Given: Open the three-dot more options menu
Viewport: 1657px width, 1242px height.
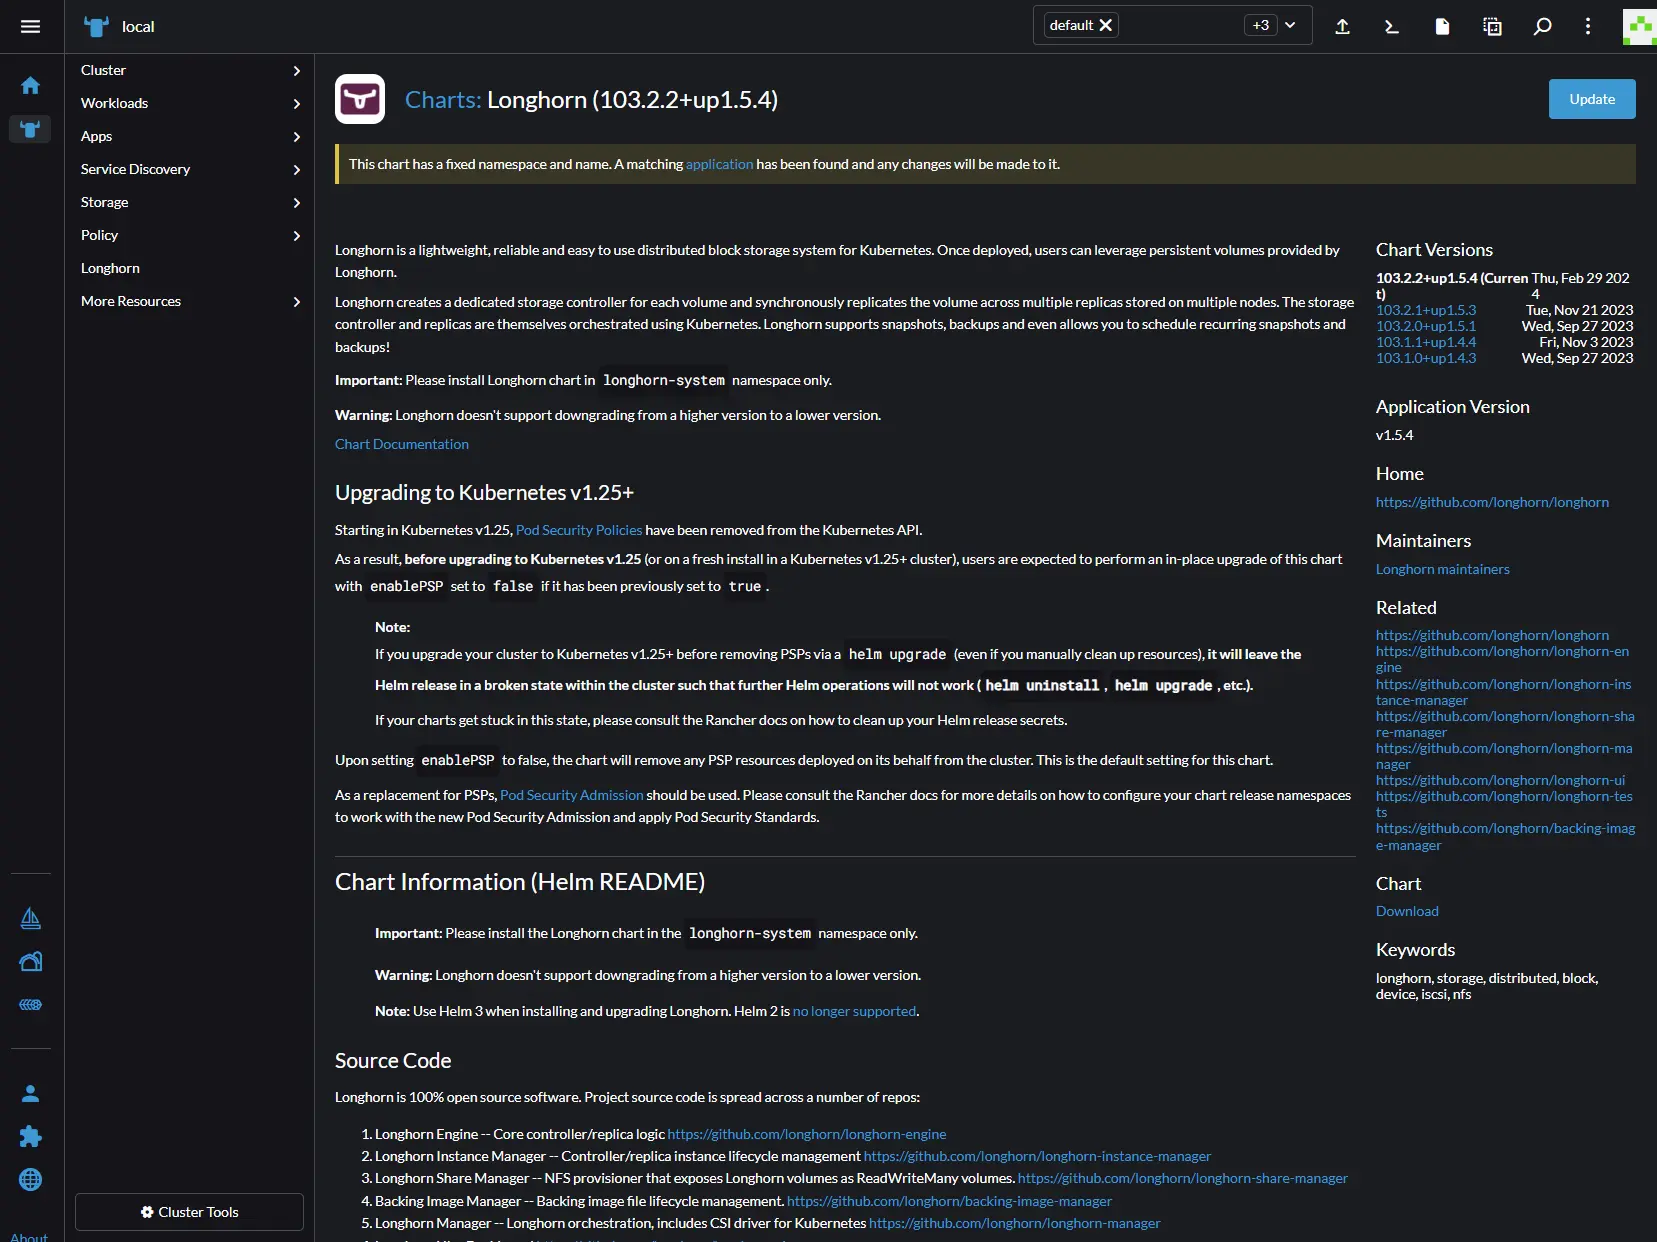Looking at the screenshot, I should coord(1587,27).
